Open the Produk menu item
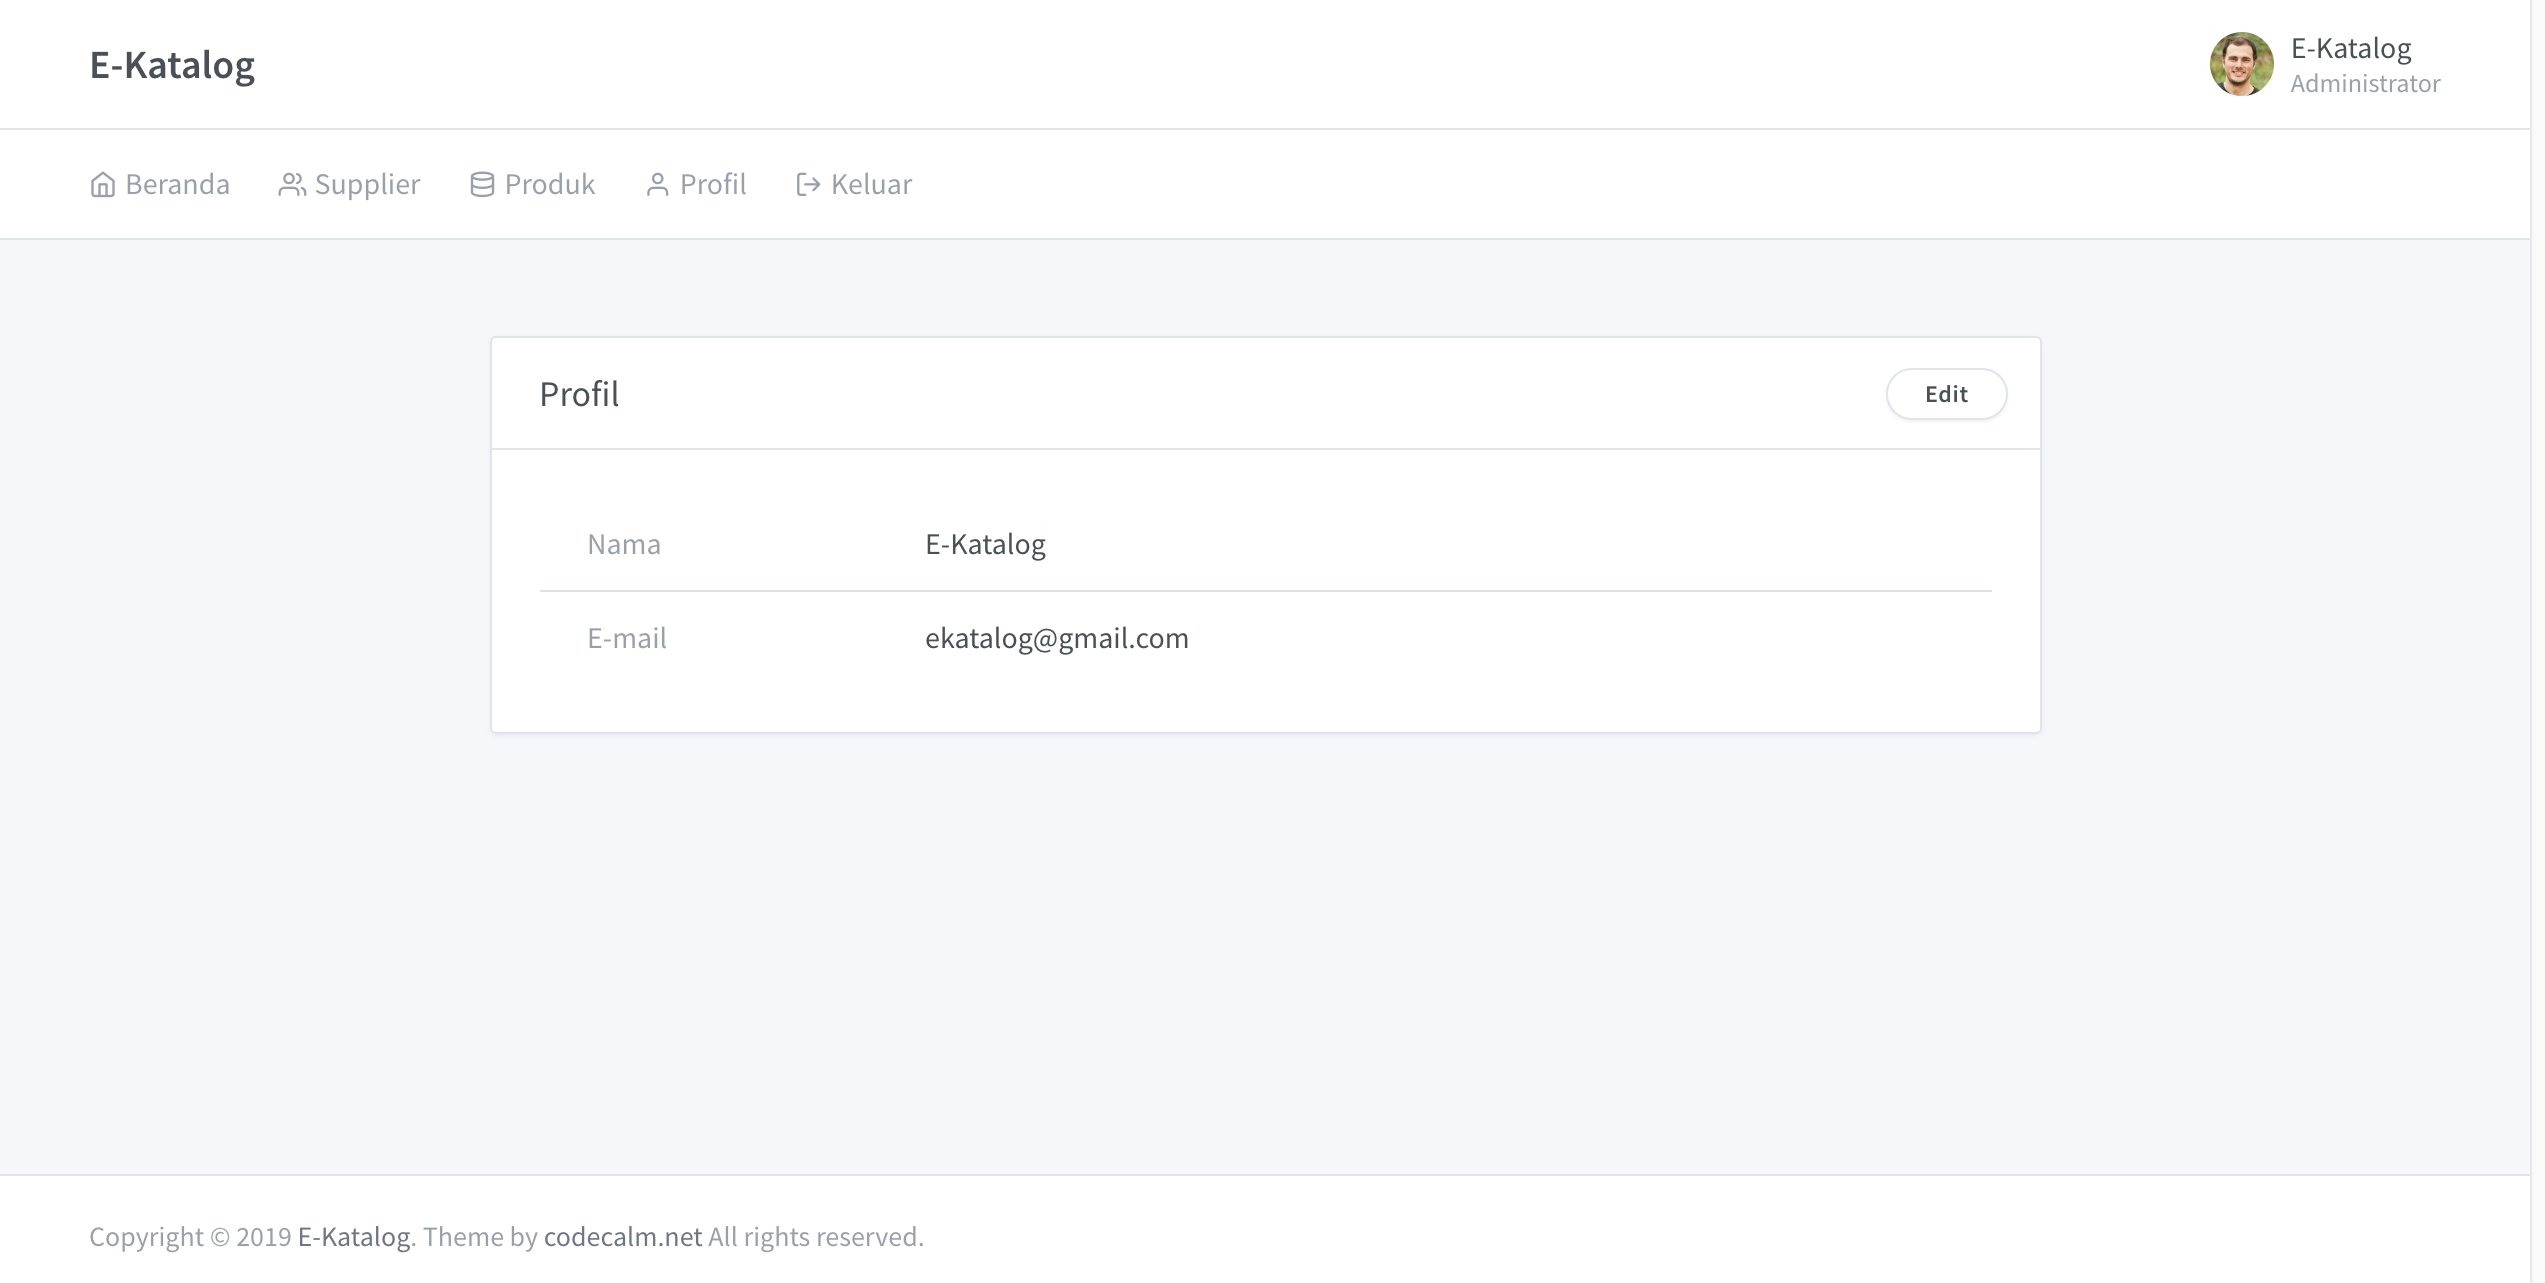The width and height of the screenshot is (2545, 1283). click(549, 185)
